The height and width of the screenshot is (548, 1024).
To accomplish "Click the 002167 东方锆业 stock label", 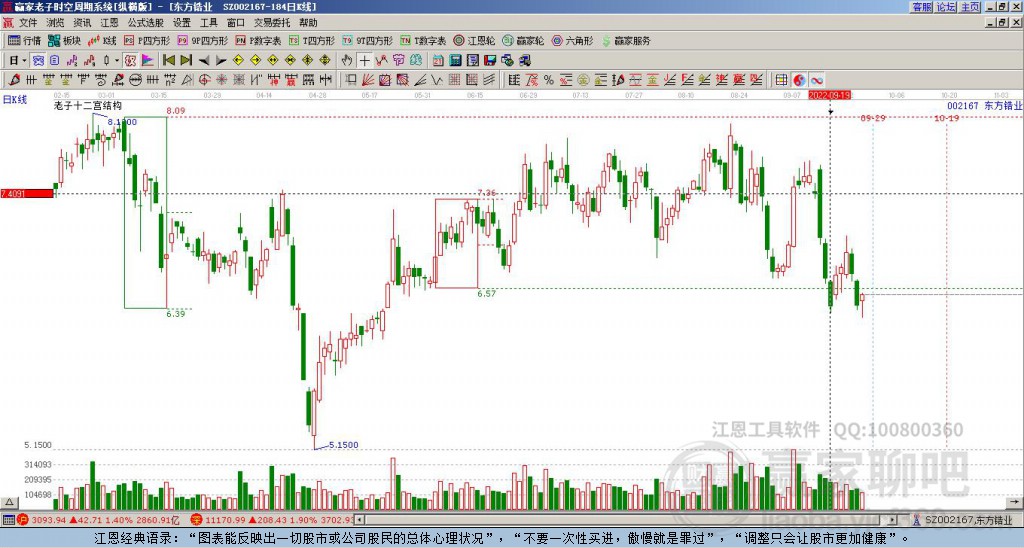I will pyautogui.click(x=984, y=105).
